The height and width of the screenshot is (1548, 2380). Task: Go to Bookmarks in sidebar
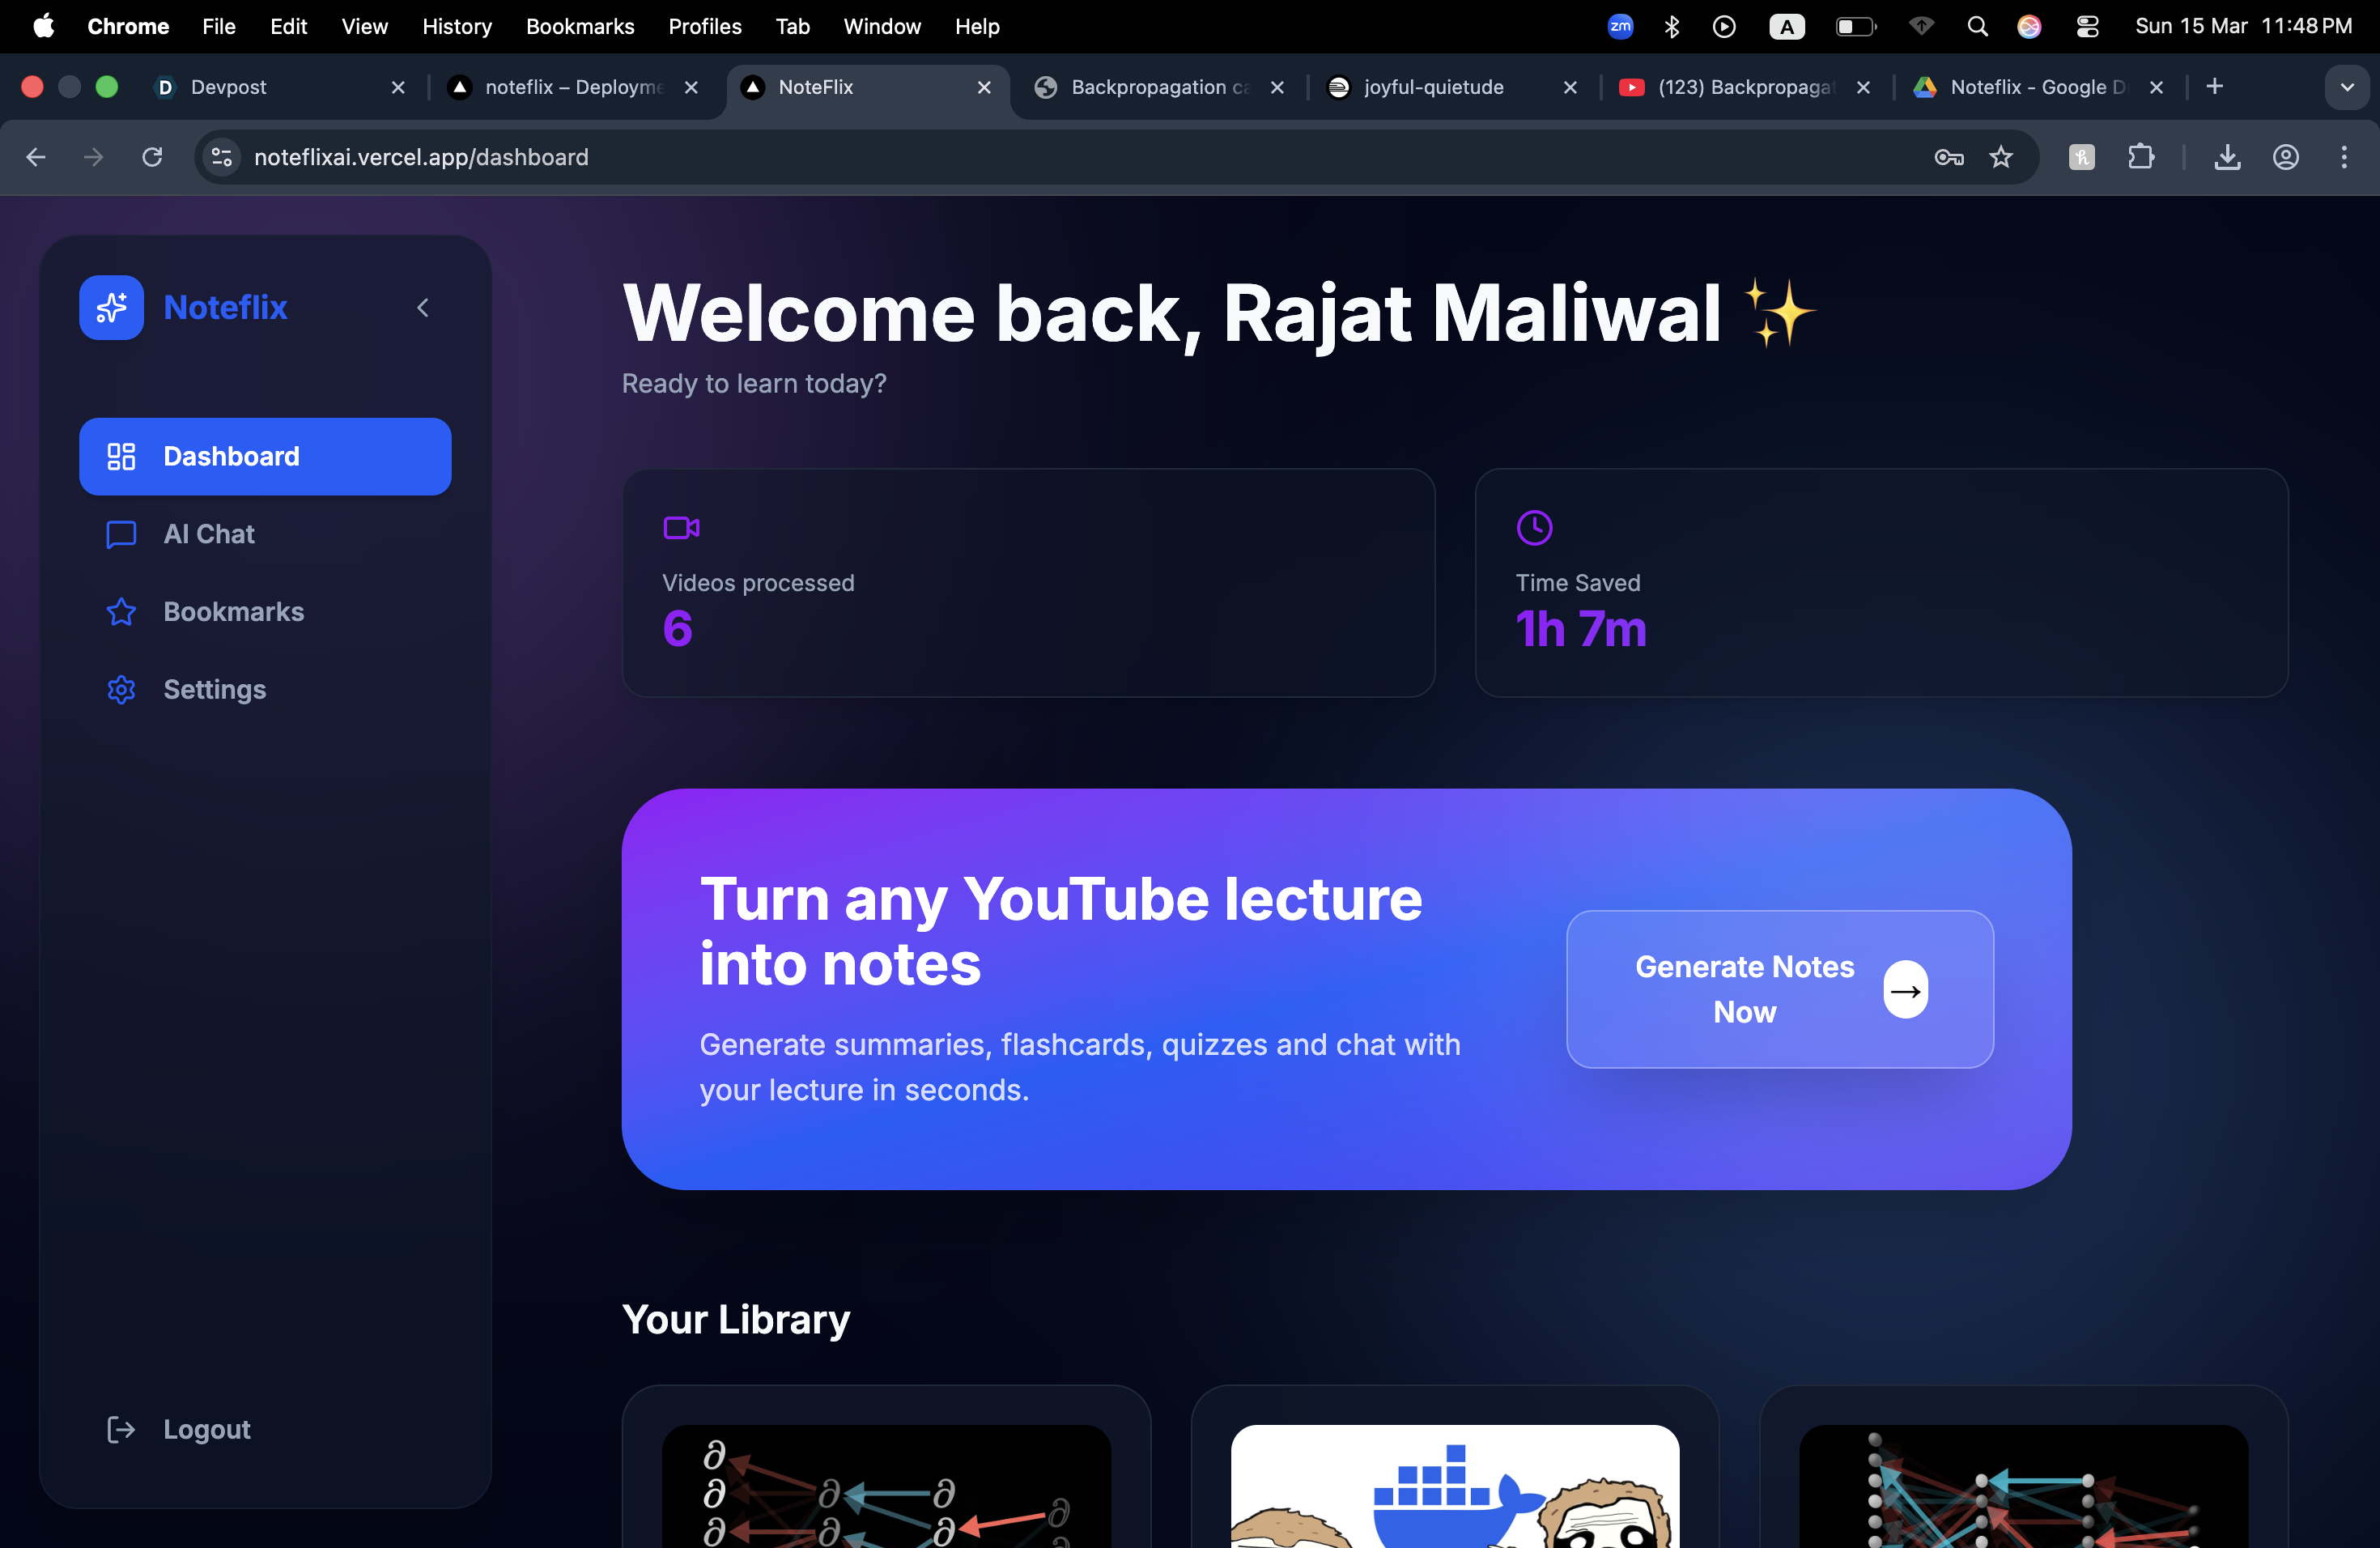(x=232, y=612)
